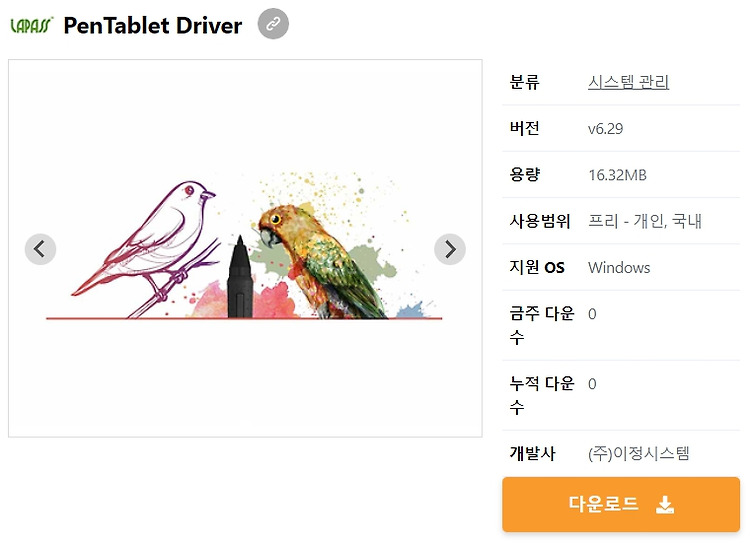Copy the page link with chain icon
This screenshot has height=543, width=750.
[x=273, y=23]
